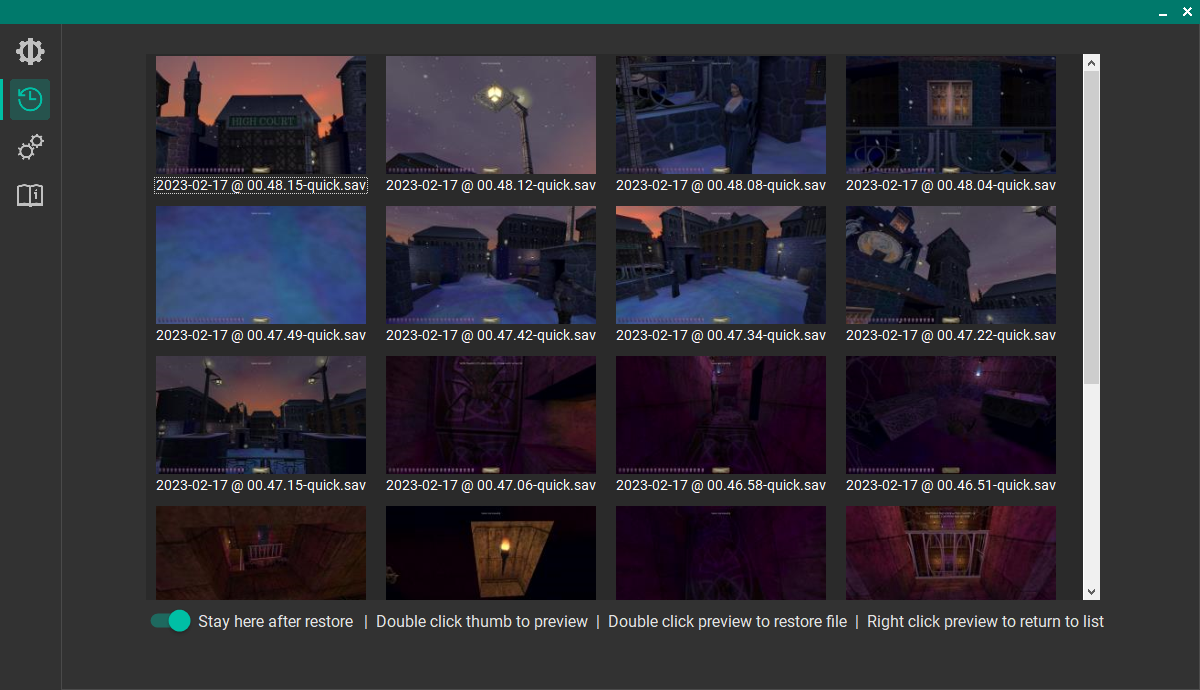
Task: Select thumbnail for 00.47.22-quick.sav
Action: pyautogui.click(x=951, y=265)
